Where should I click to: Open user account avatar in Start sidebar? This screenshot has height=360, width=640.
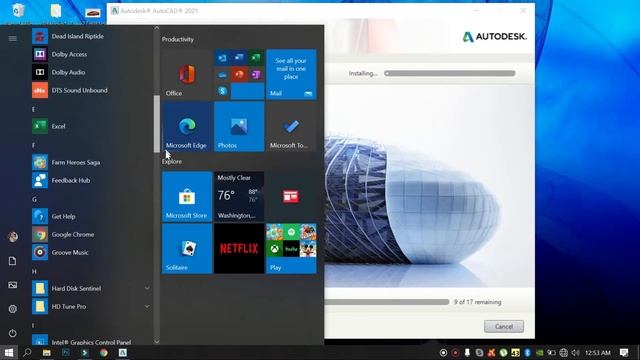click(x=13, y=237)
